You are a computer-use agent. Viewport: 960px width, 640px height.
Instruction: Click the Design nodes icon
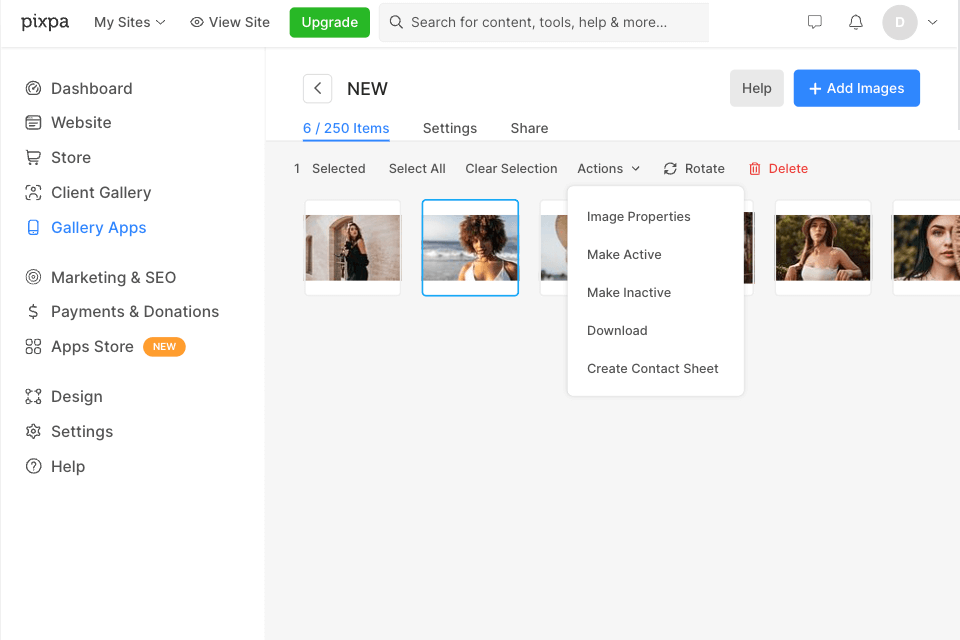[33, 396]
